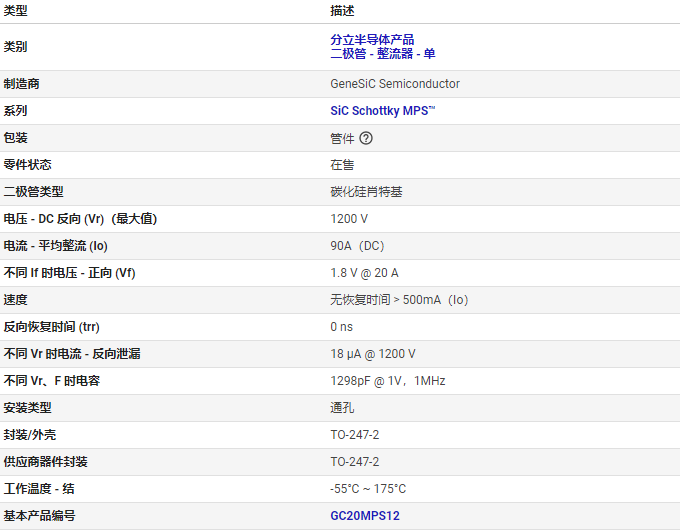The image size is (680, 530).
Task: Select the 1298pF @ 1V, 1MHz value
Action: click(x=388, y=381)
